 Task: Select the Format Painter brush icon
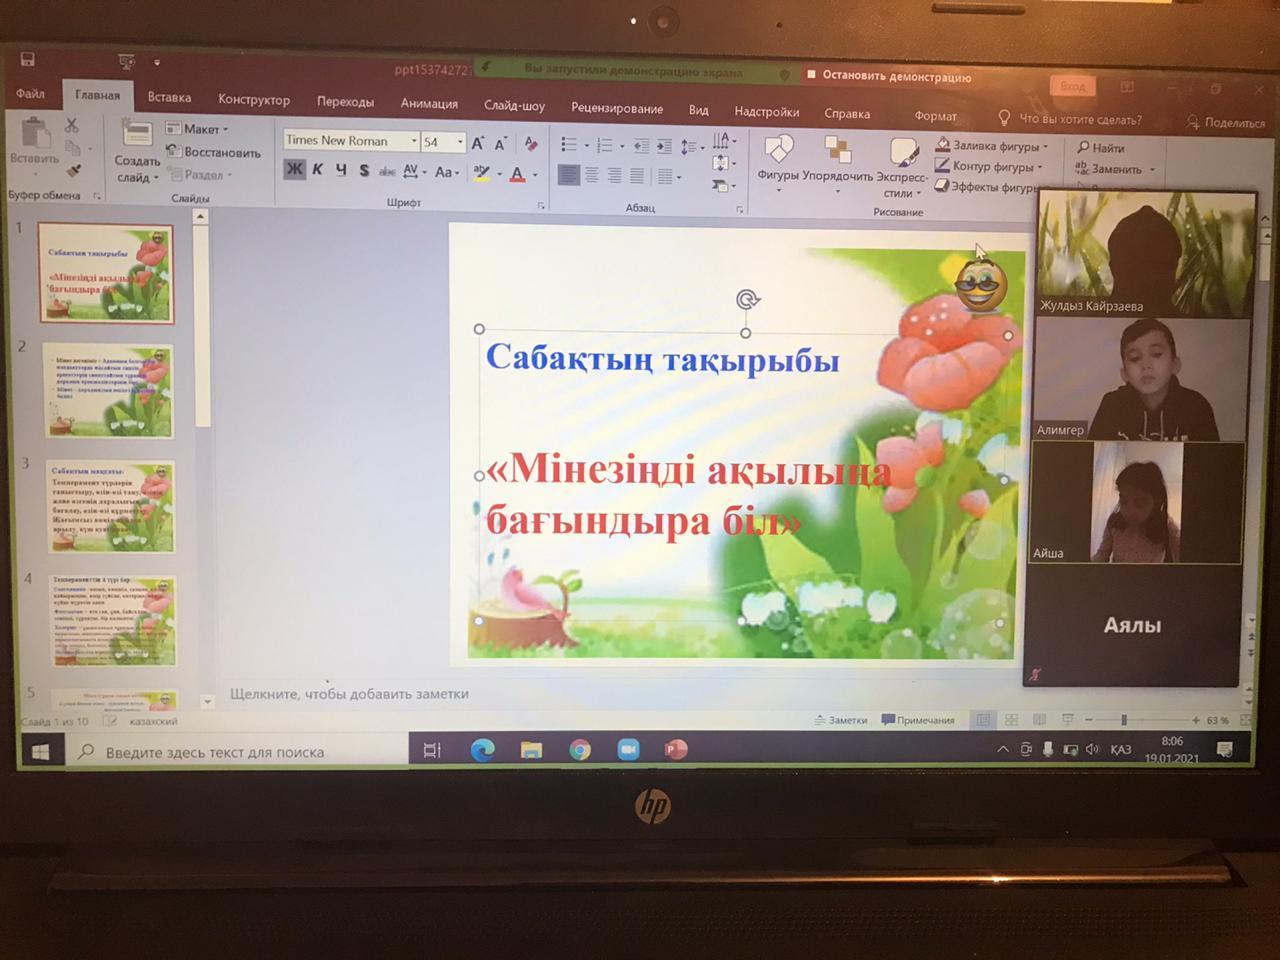coord(73,170)
